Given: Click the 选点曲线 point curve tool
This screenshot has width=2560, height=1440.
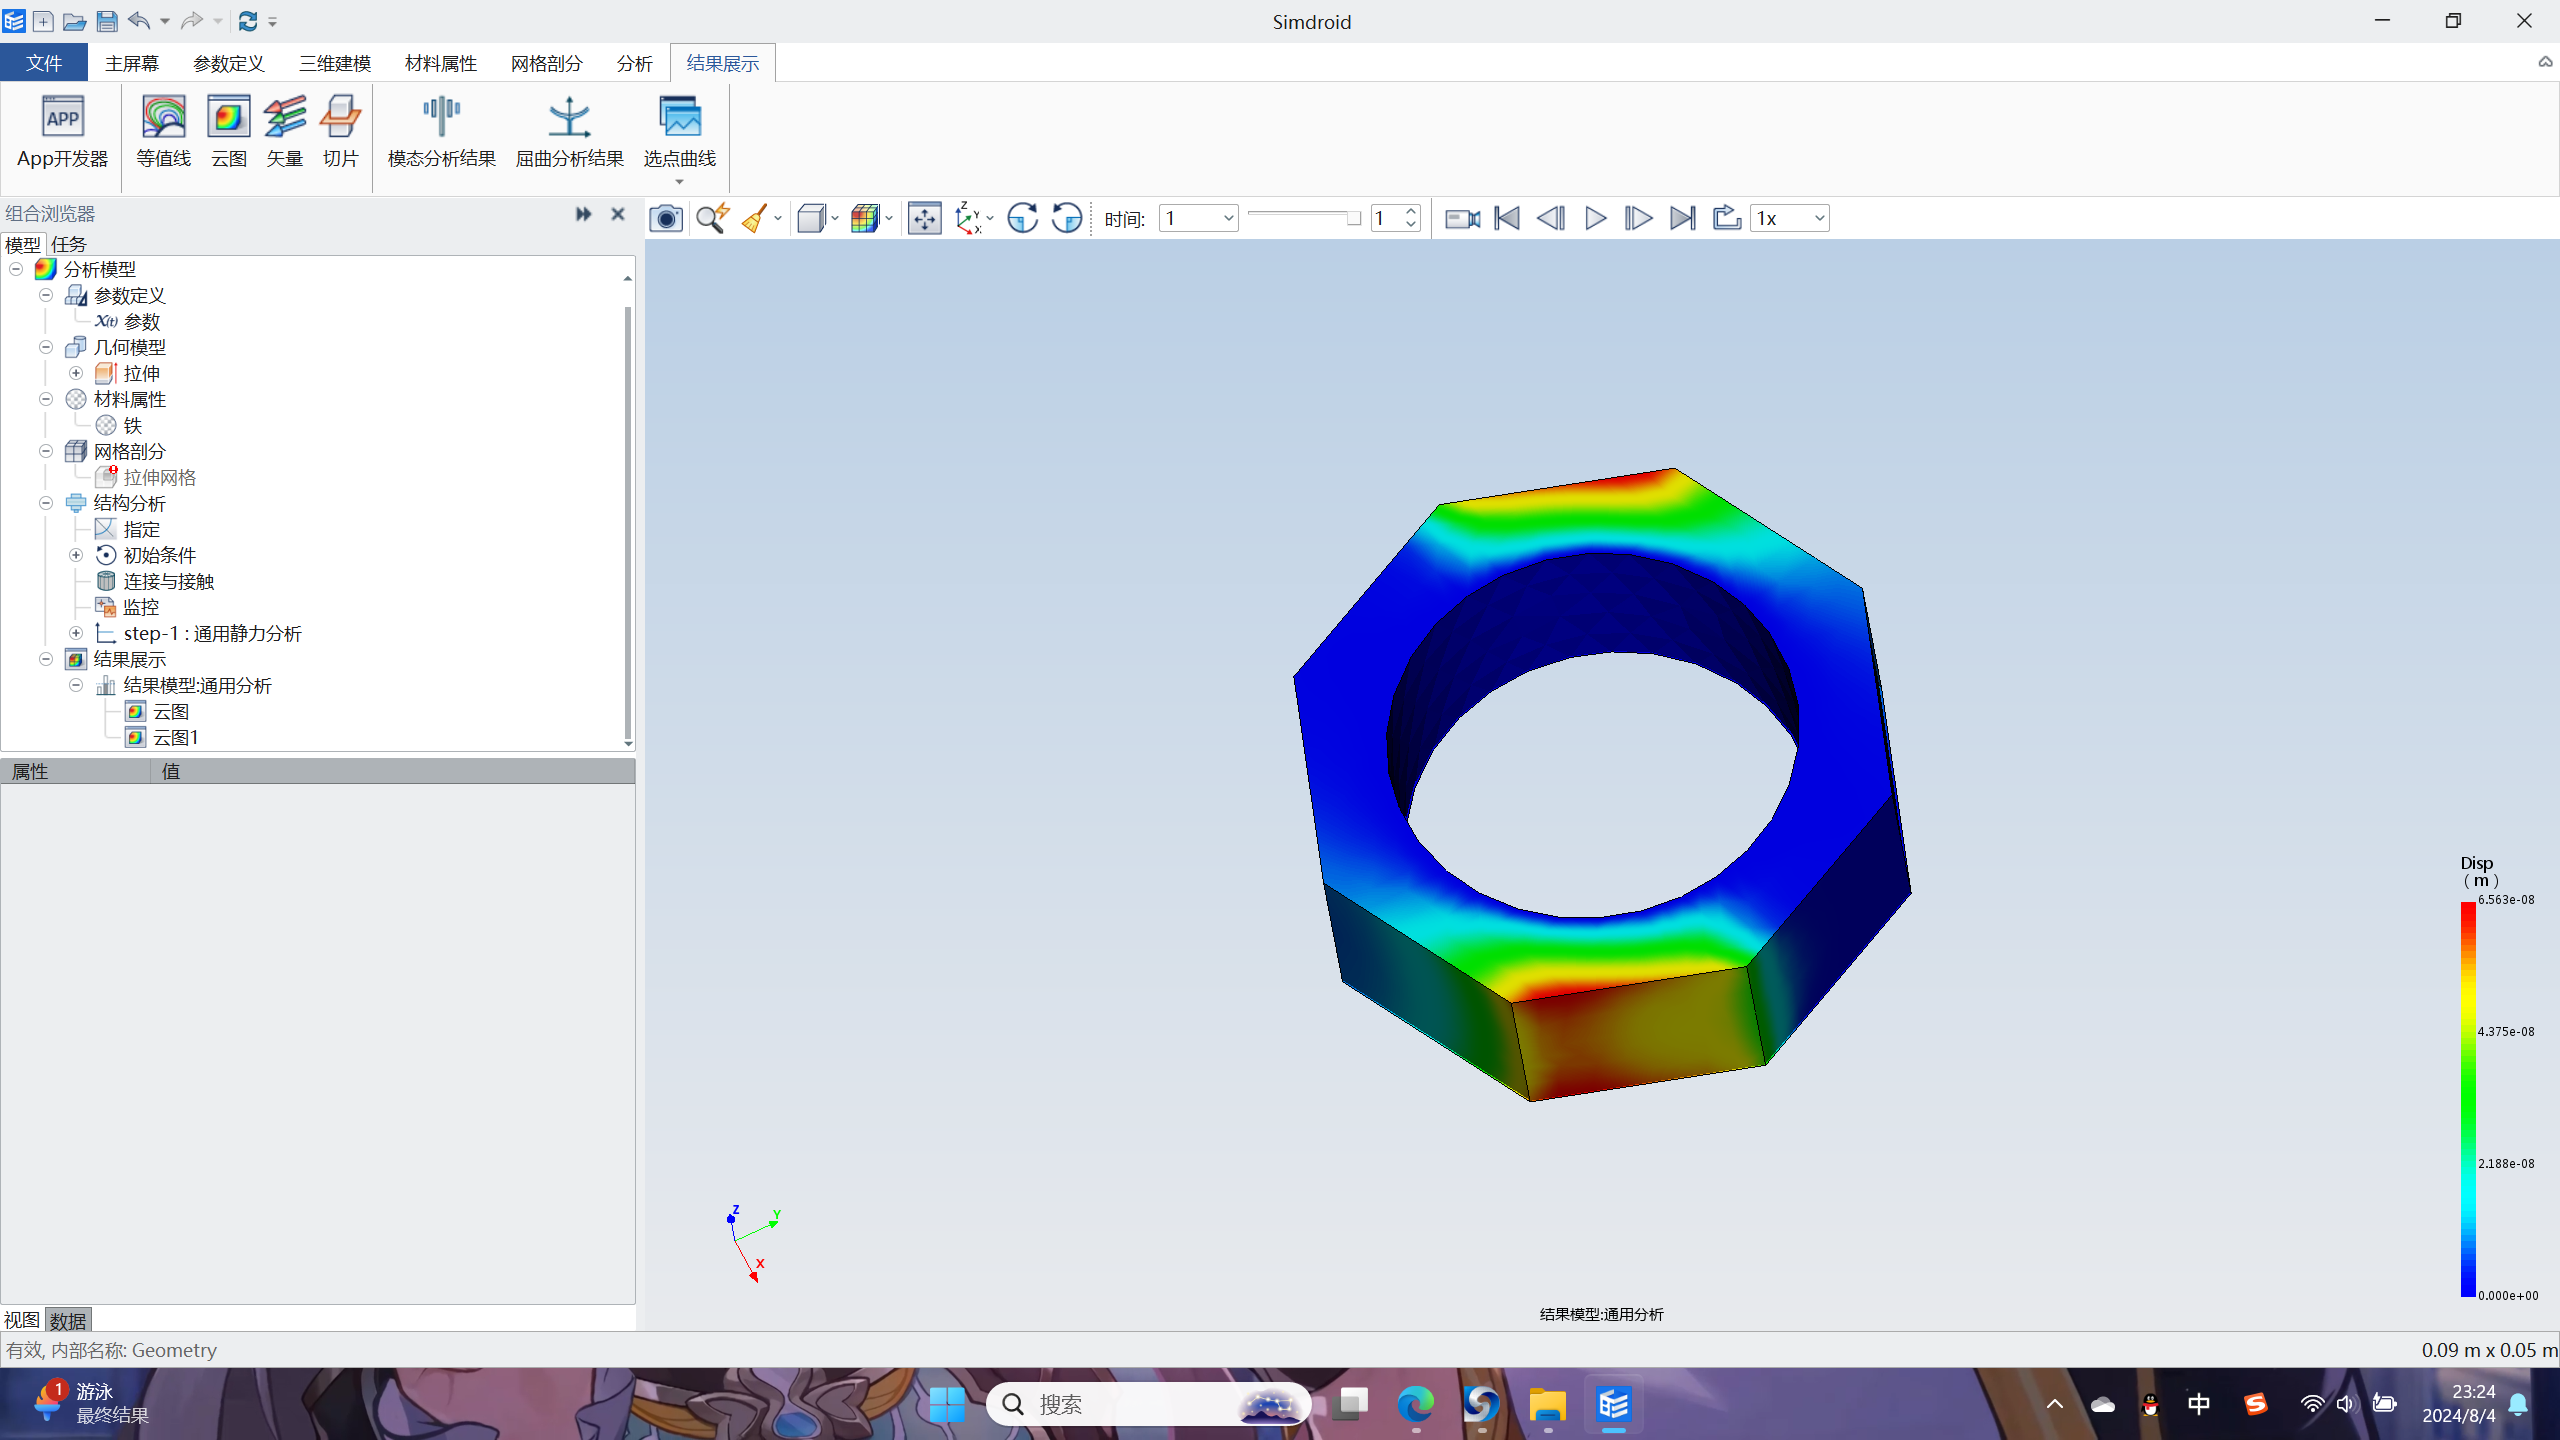Looking at the screenshot, I should click(679, 131).
